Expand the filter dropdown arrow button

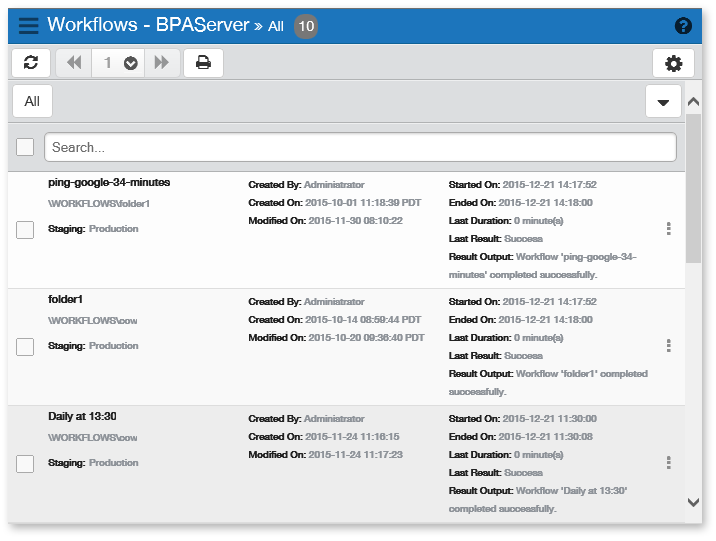pyautogui.click(x=663, y=102)
